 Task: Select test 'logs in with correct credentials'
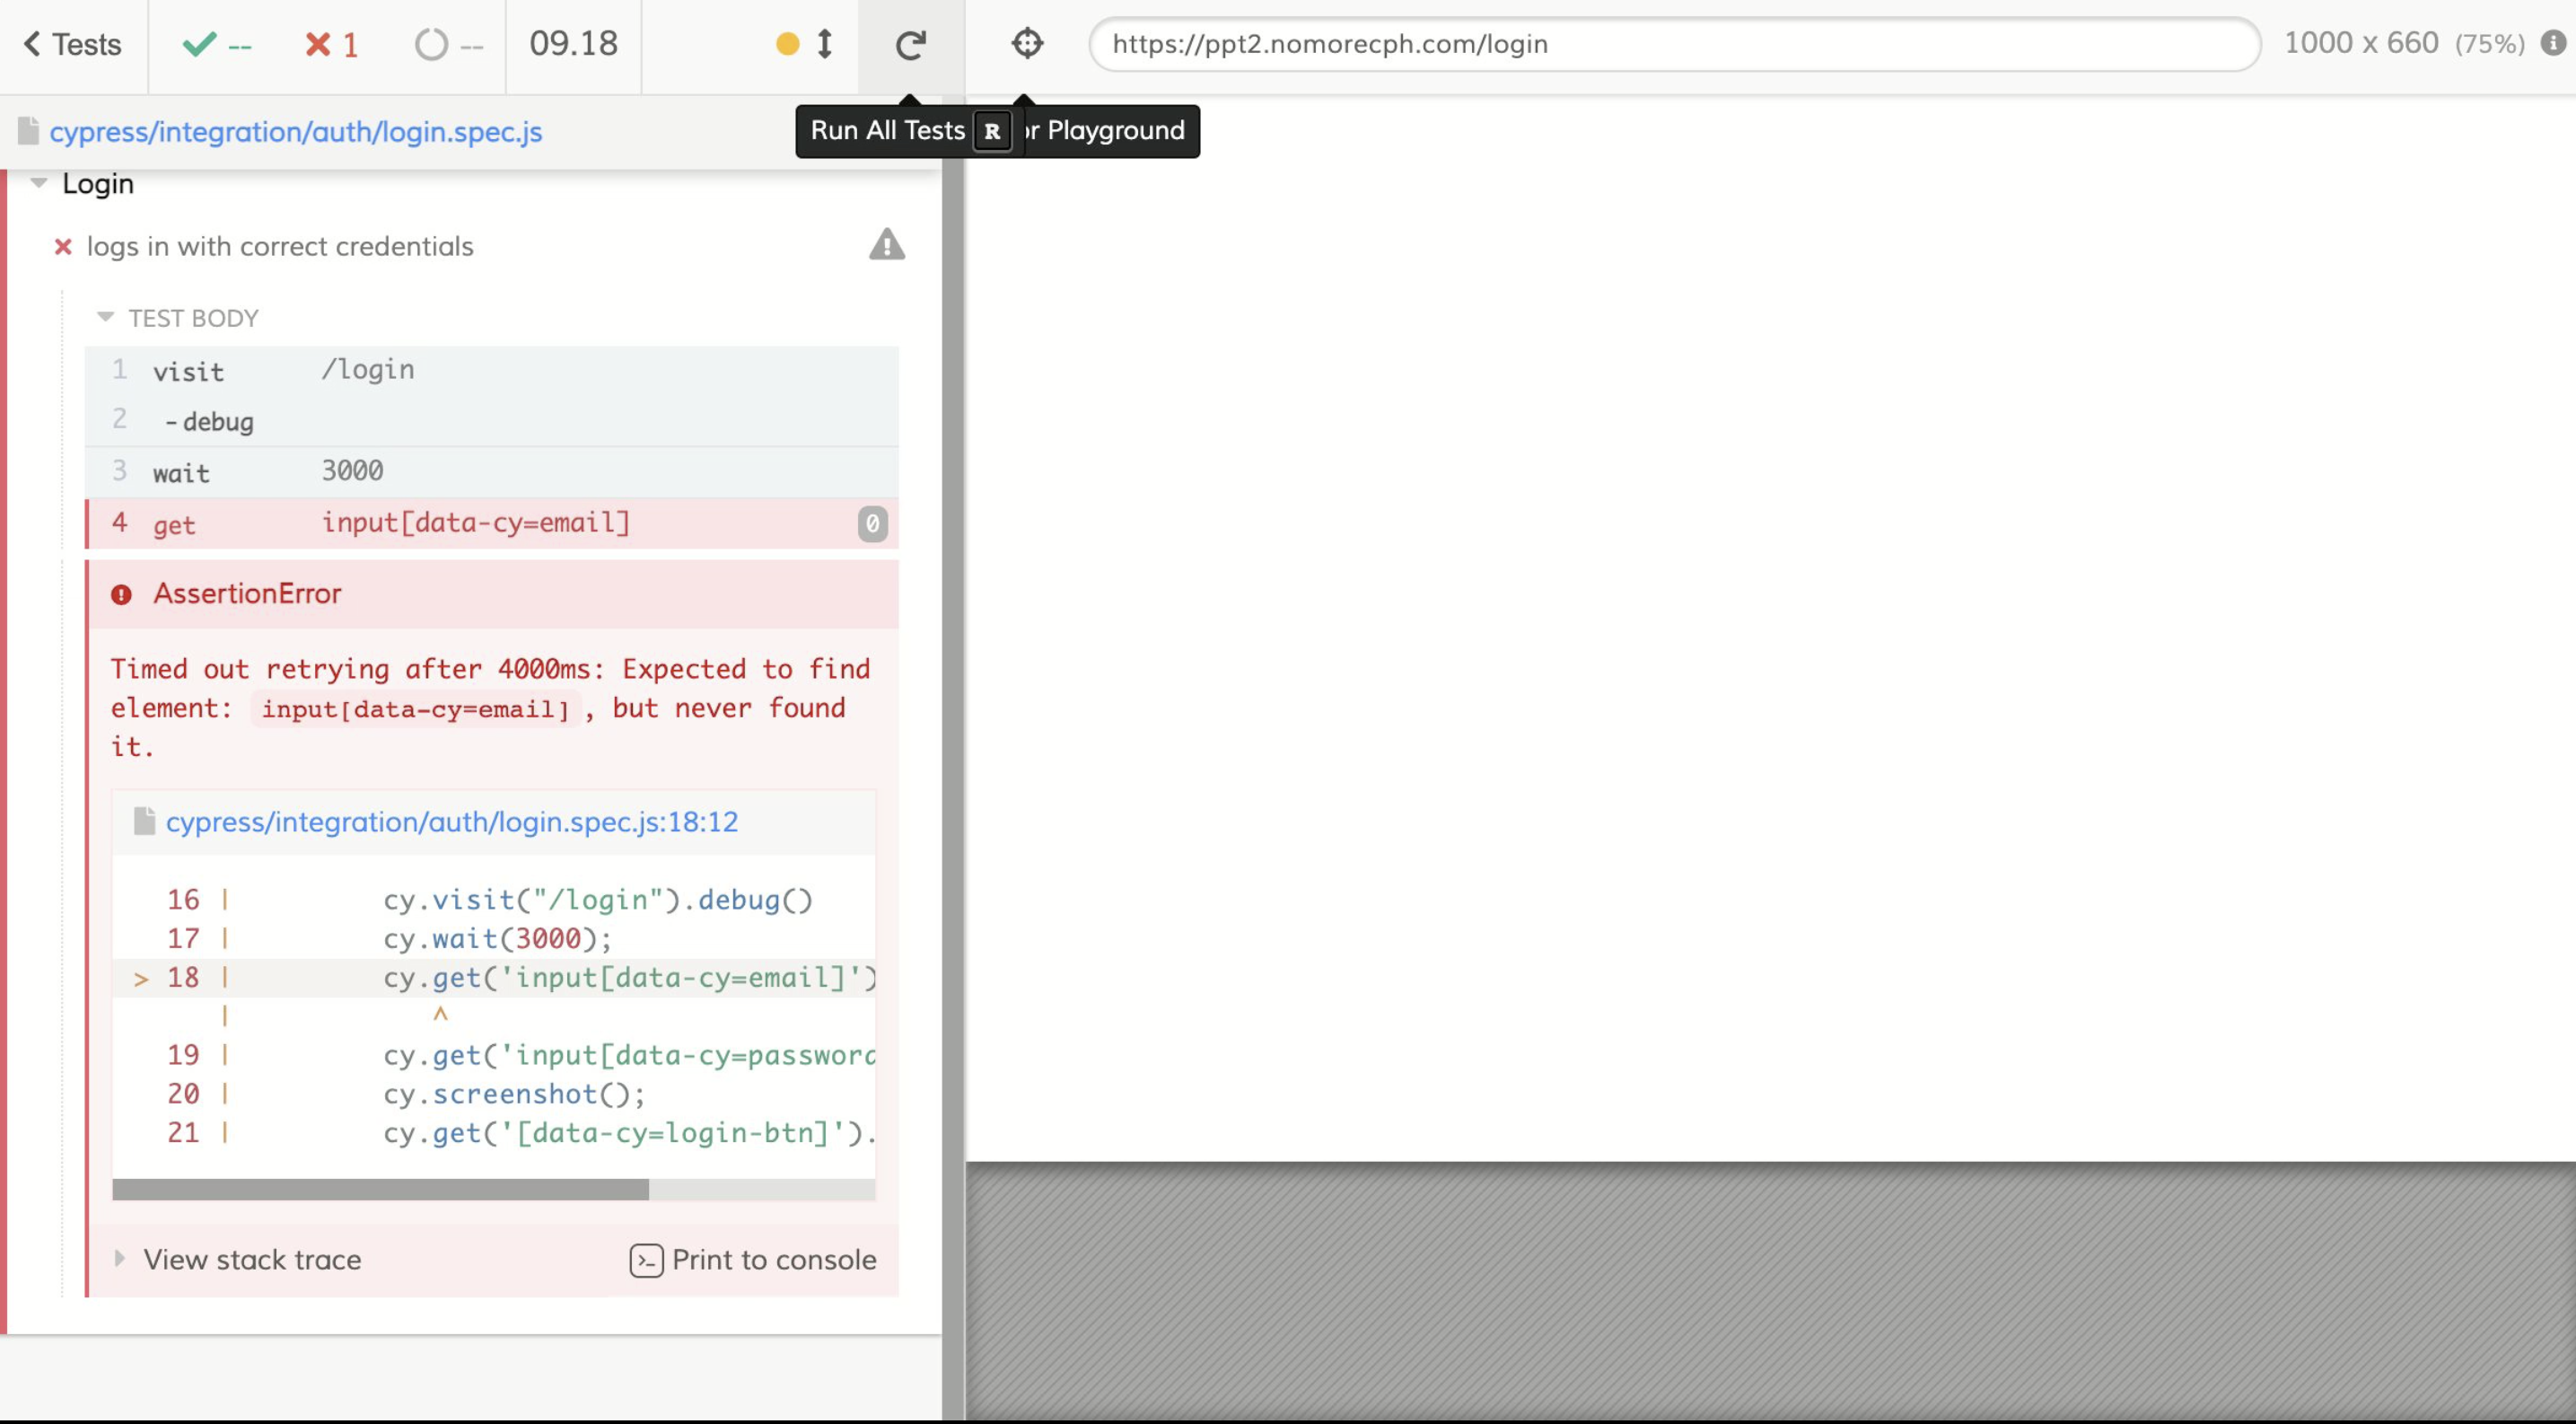coord(280,246)
